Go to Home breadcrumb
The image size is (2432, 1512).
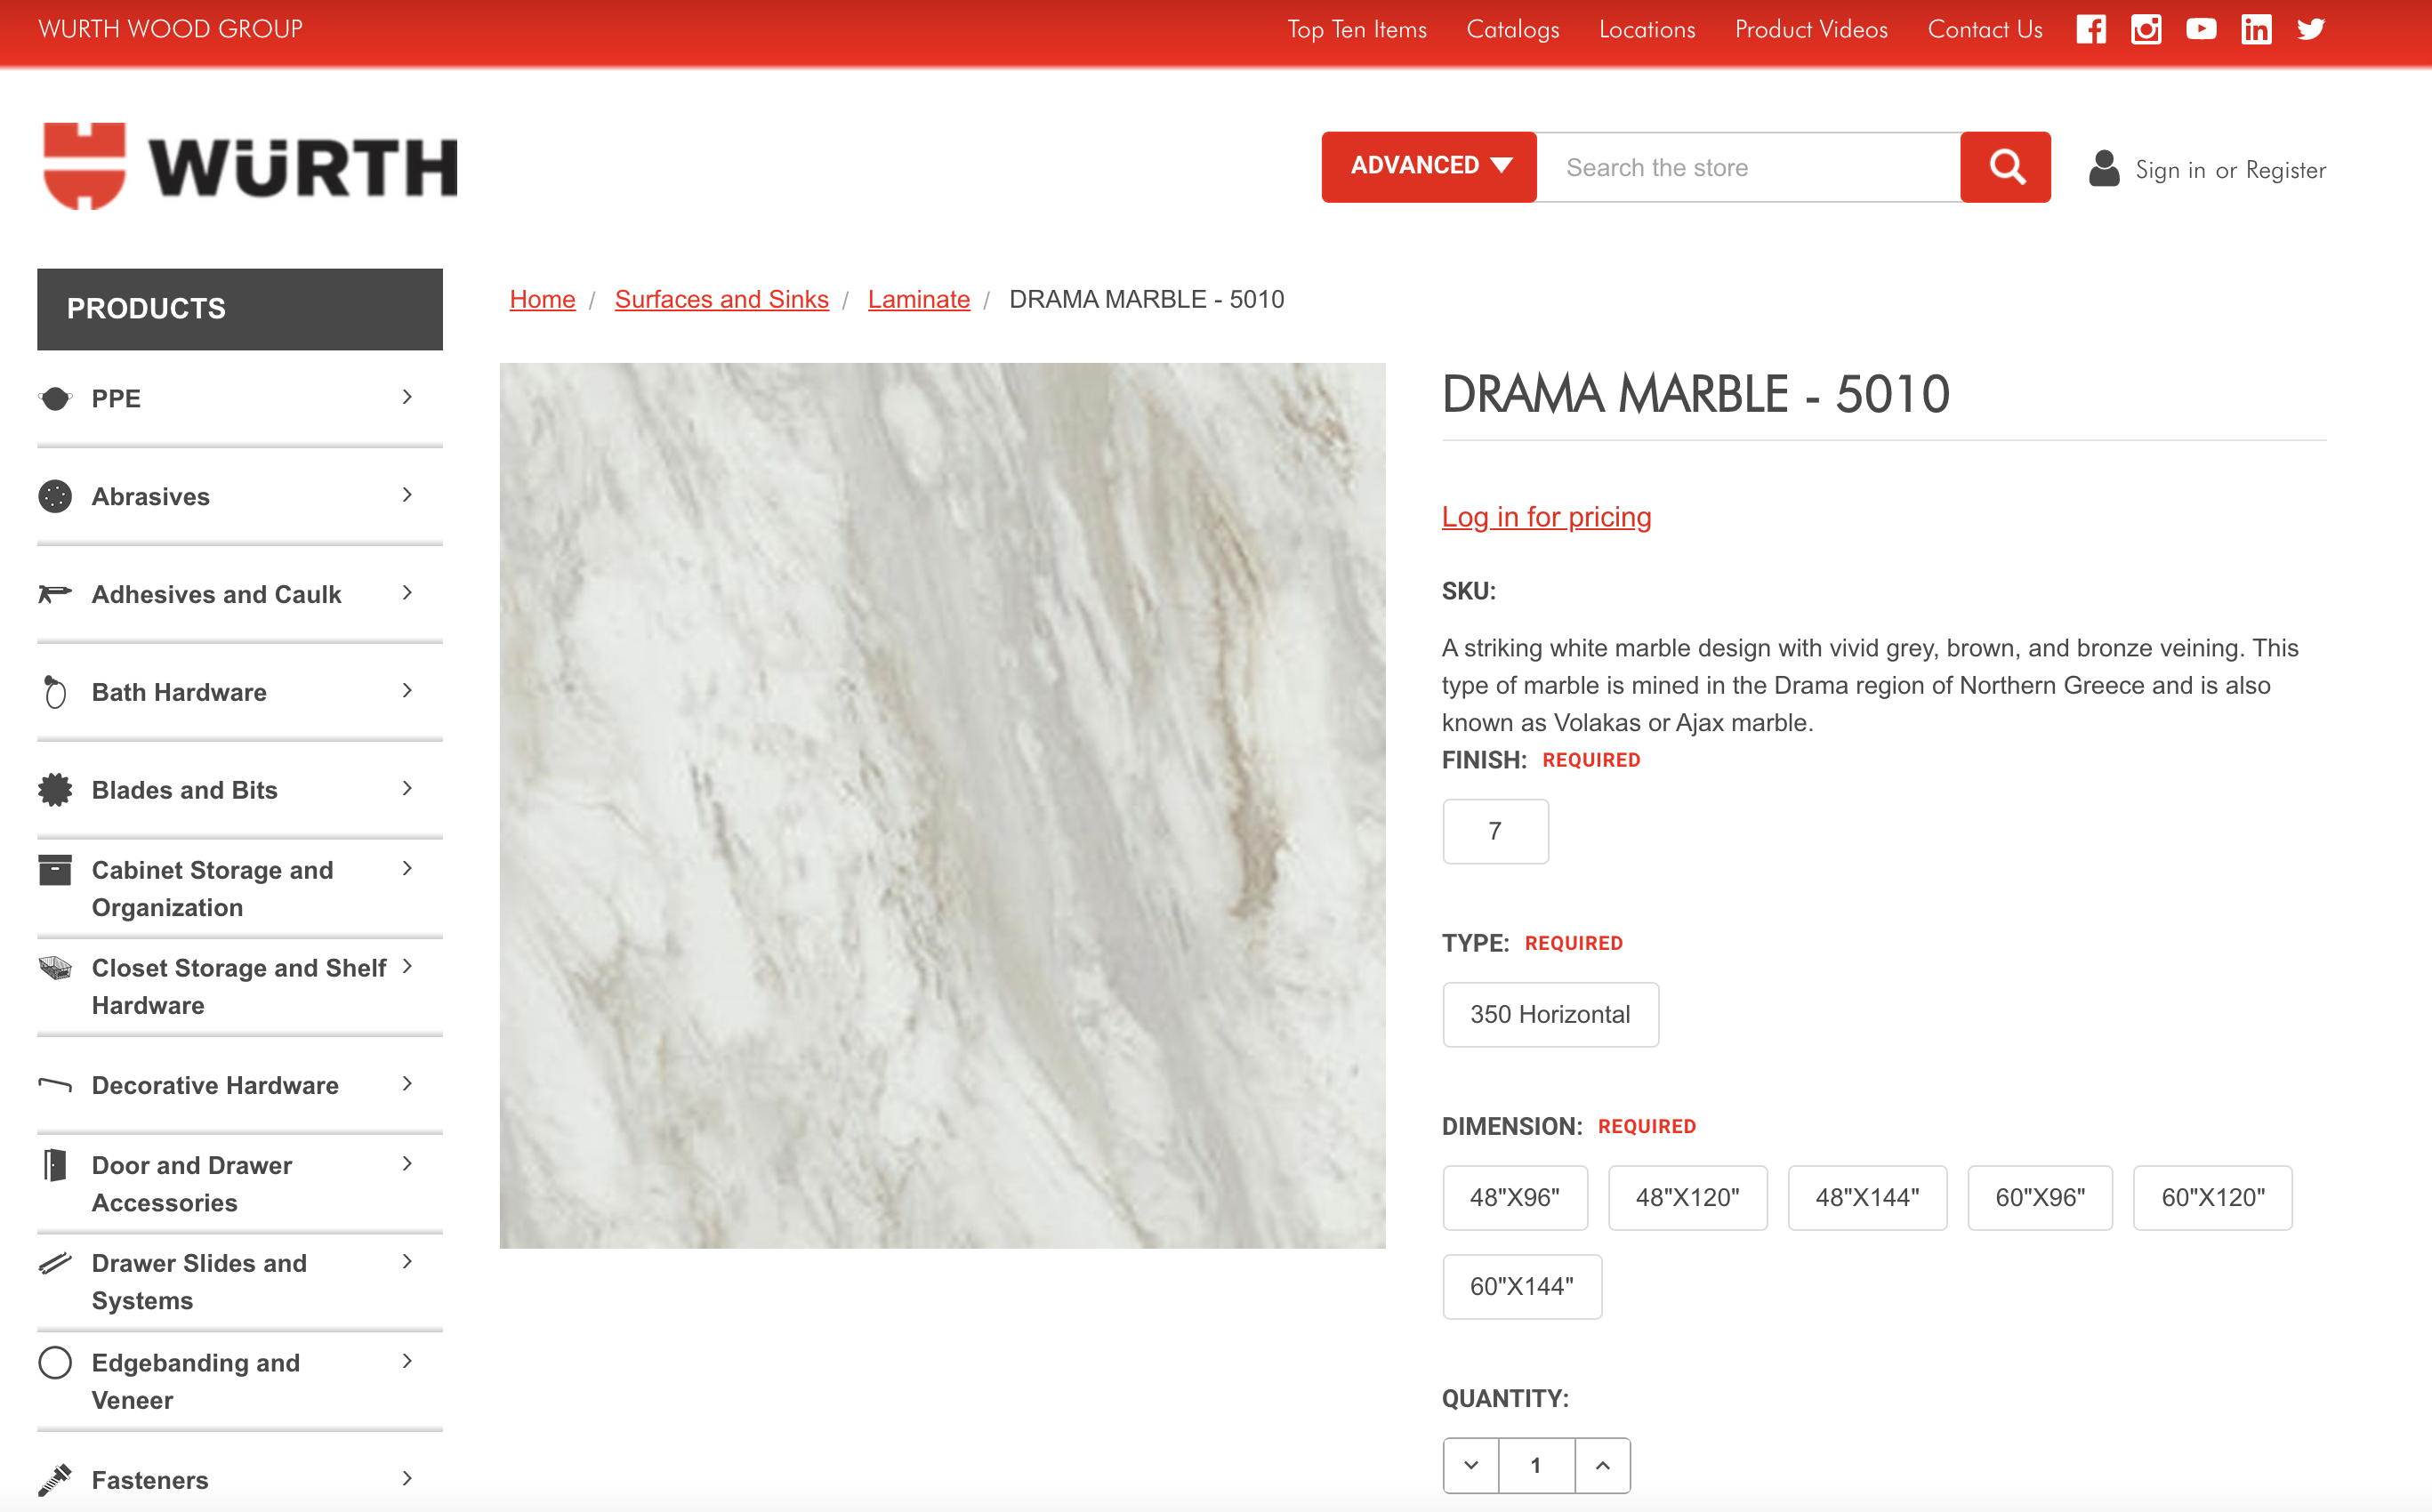click(543, 299)
